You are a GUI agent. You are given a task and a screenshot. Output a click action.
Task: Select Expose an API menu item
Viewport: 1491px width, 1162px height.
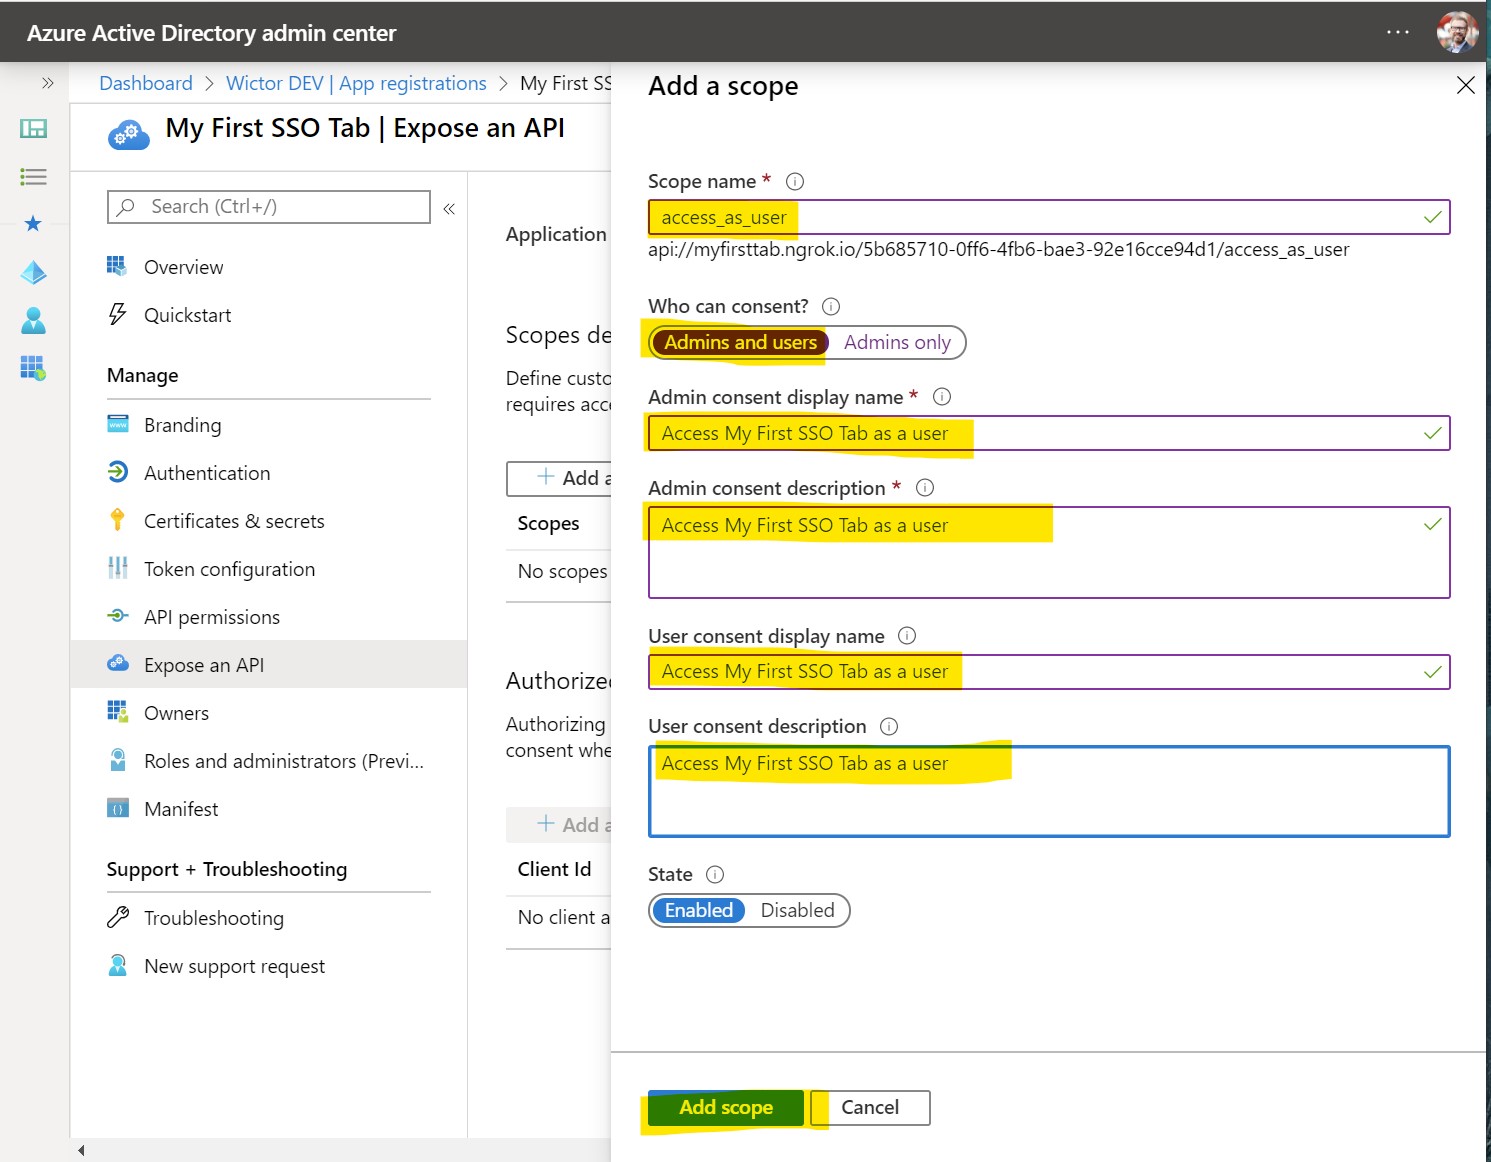[268, 665]
